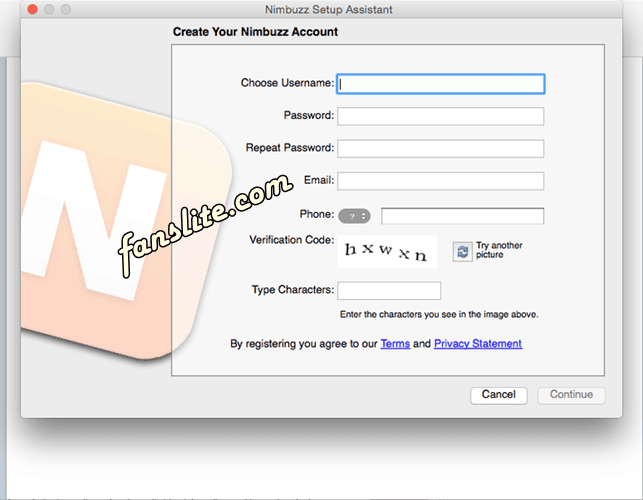Image resolution: width=643 pixels, height=500 pixels.
Task: Open the Terms link
Action: click(x=395, y=344)
